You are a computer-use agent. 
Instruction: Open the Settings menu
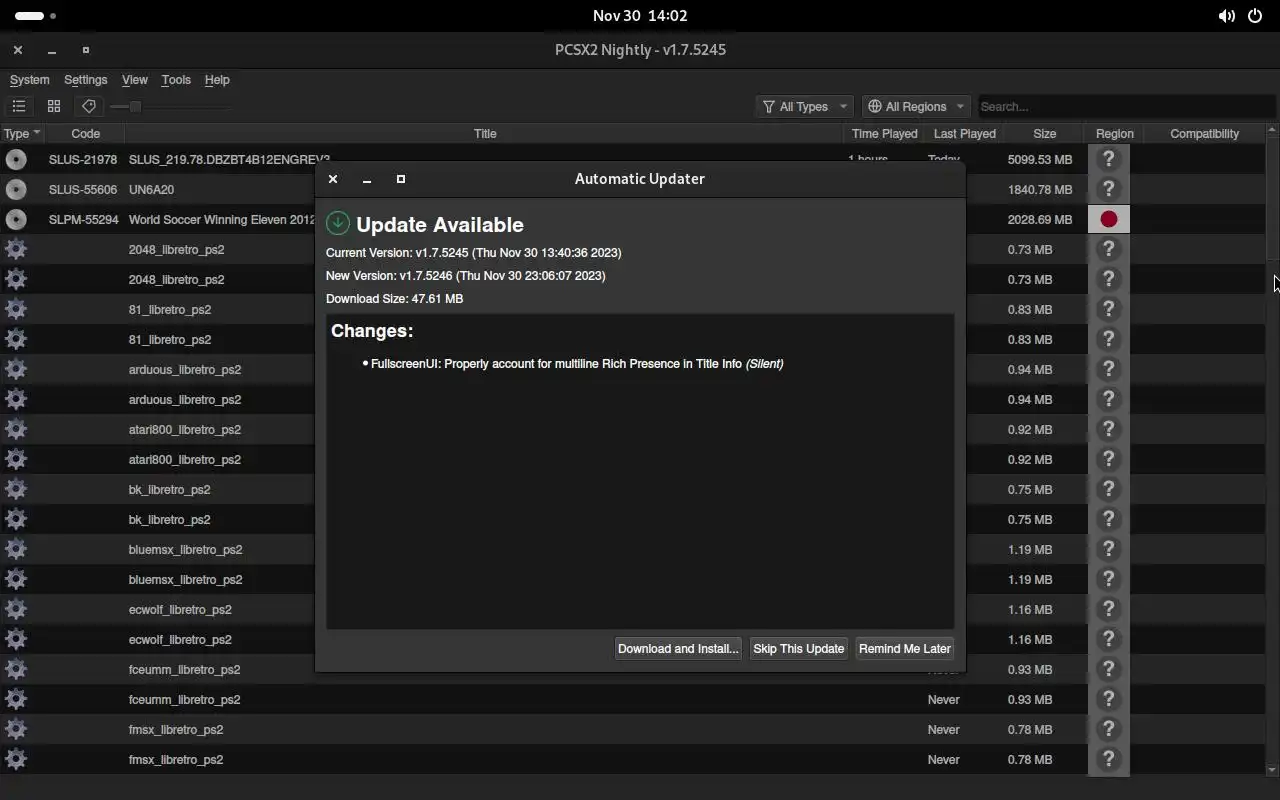coord(85,80)
